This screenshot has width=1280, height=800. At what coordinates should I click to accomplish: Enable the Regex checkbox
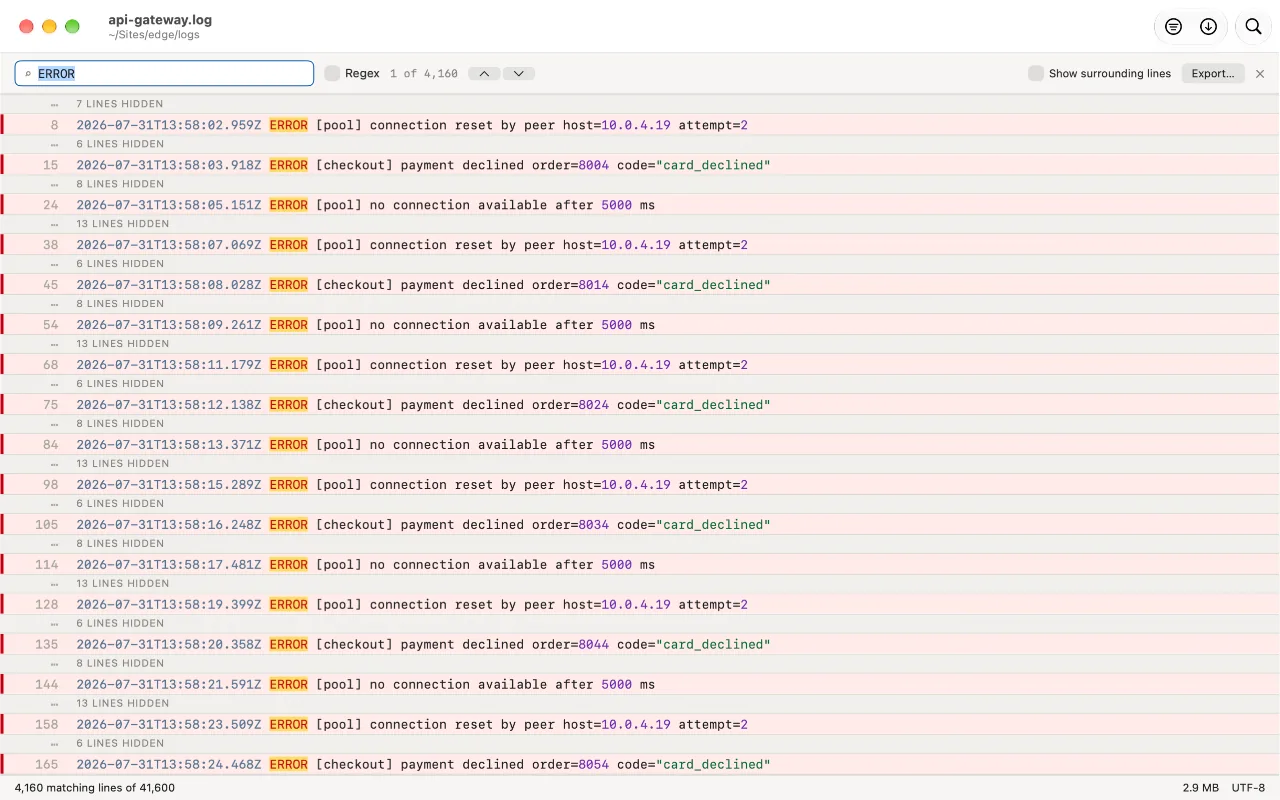pos(332,73)
